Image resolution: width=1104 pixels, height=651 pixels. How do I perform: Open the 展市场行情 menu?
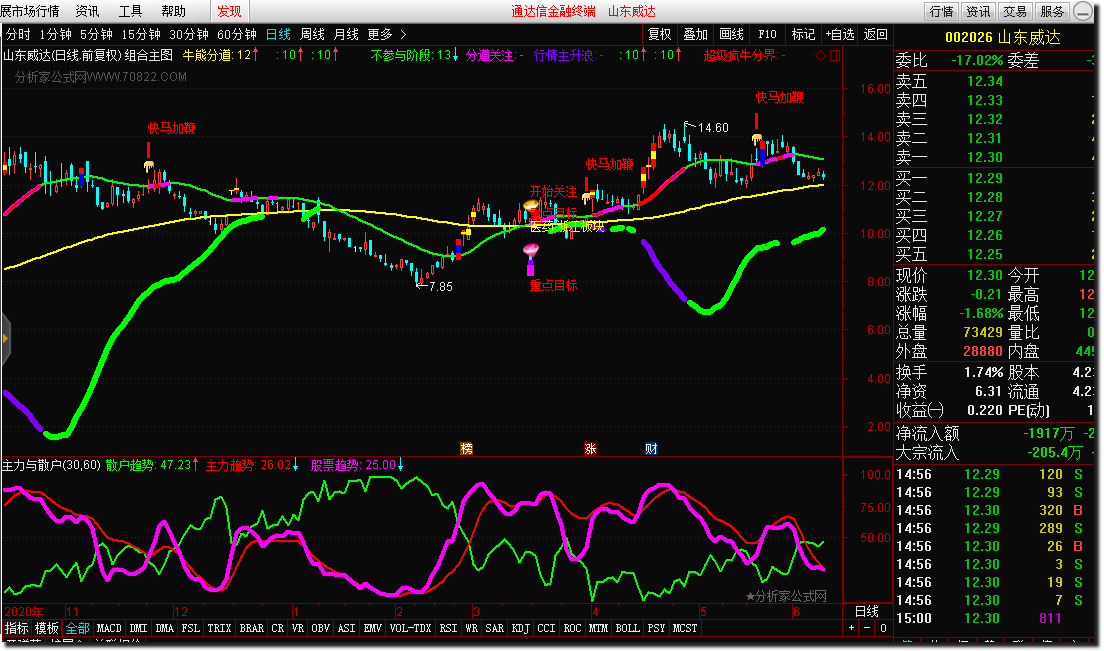30,11
